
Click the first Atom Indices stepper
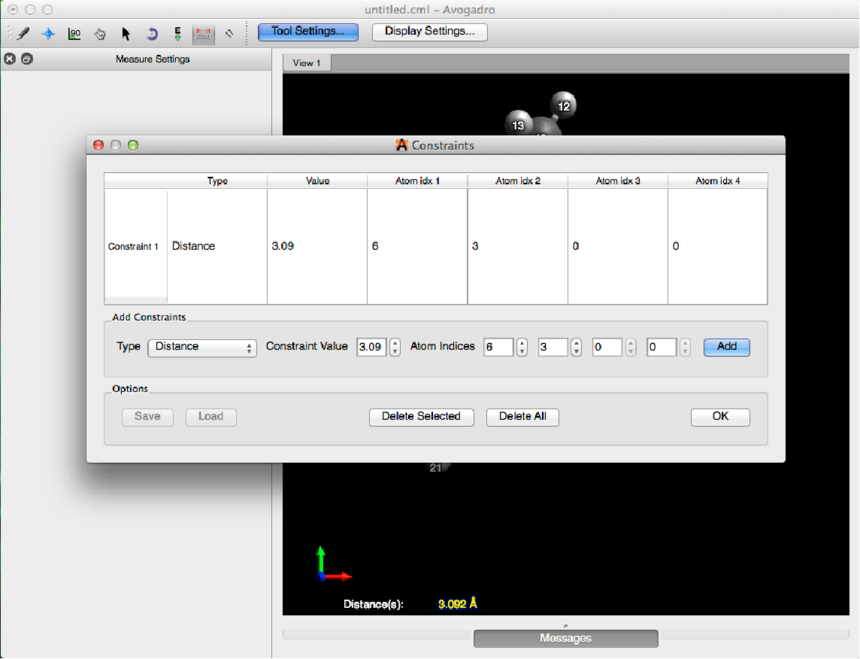tap(522, 347)
